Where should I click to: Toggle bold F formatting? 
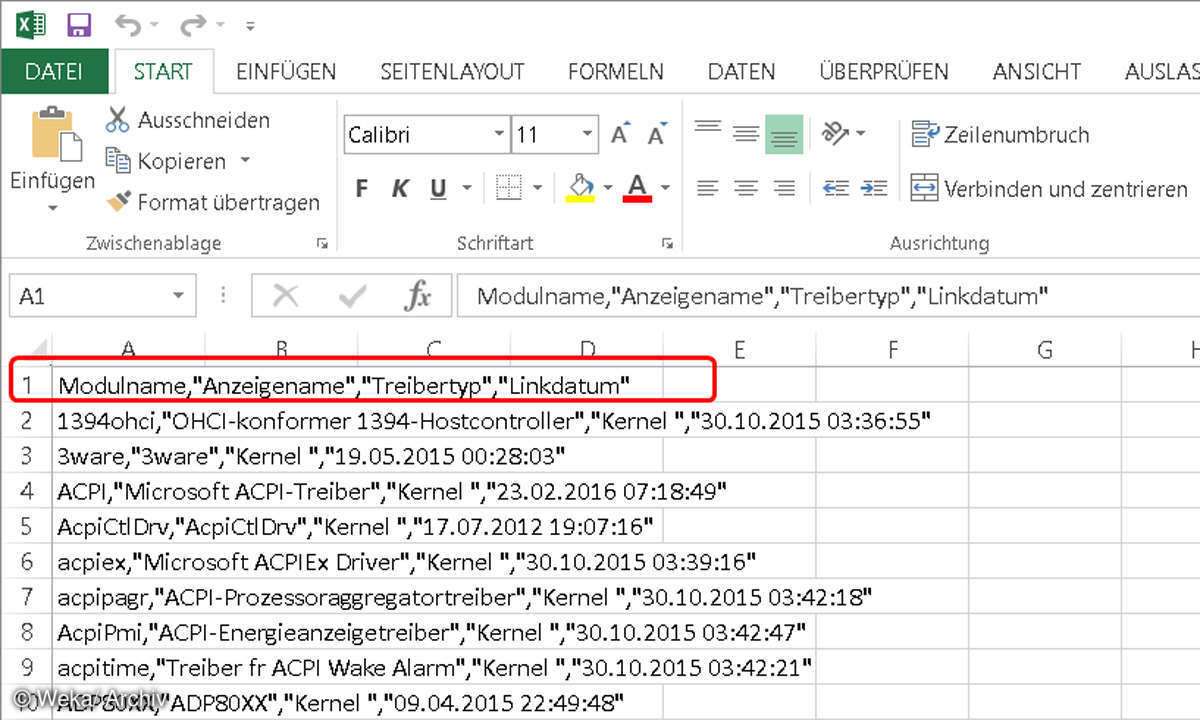pyautogui.click(x=362, y=188)
